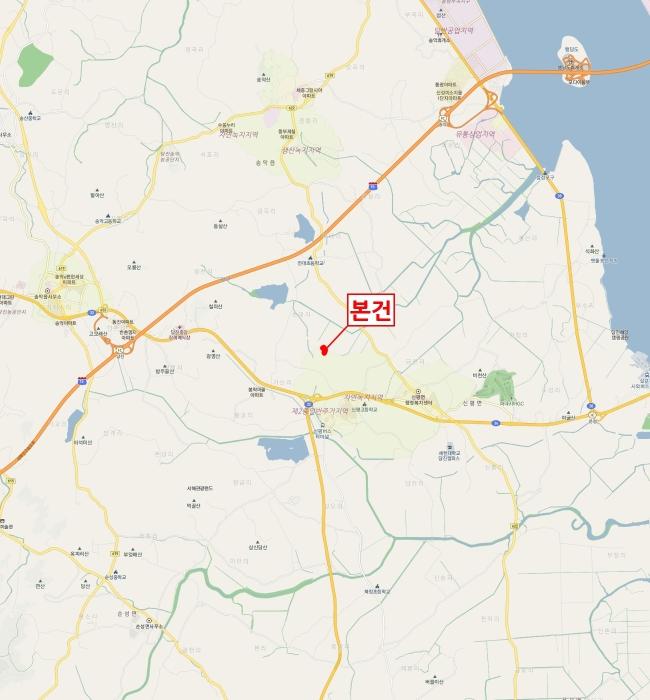Click the university icon above 세한대학교 label

click(450, 446)
